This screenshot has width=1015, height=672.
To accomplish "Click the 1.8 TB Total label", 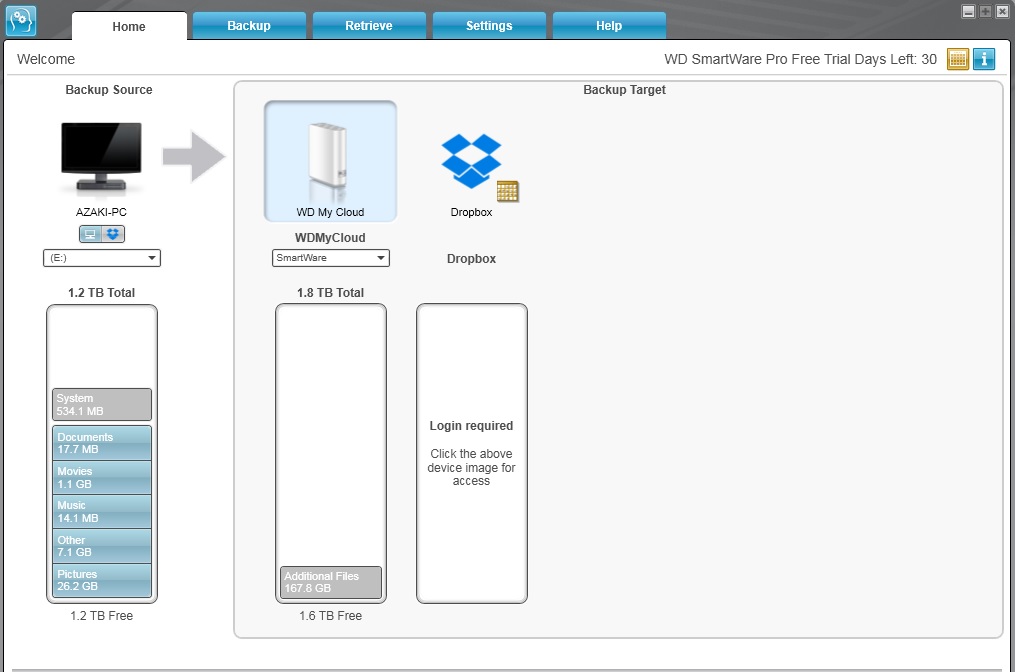I will pos(330,293).
